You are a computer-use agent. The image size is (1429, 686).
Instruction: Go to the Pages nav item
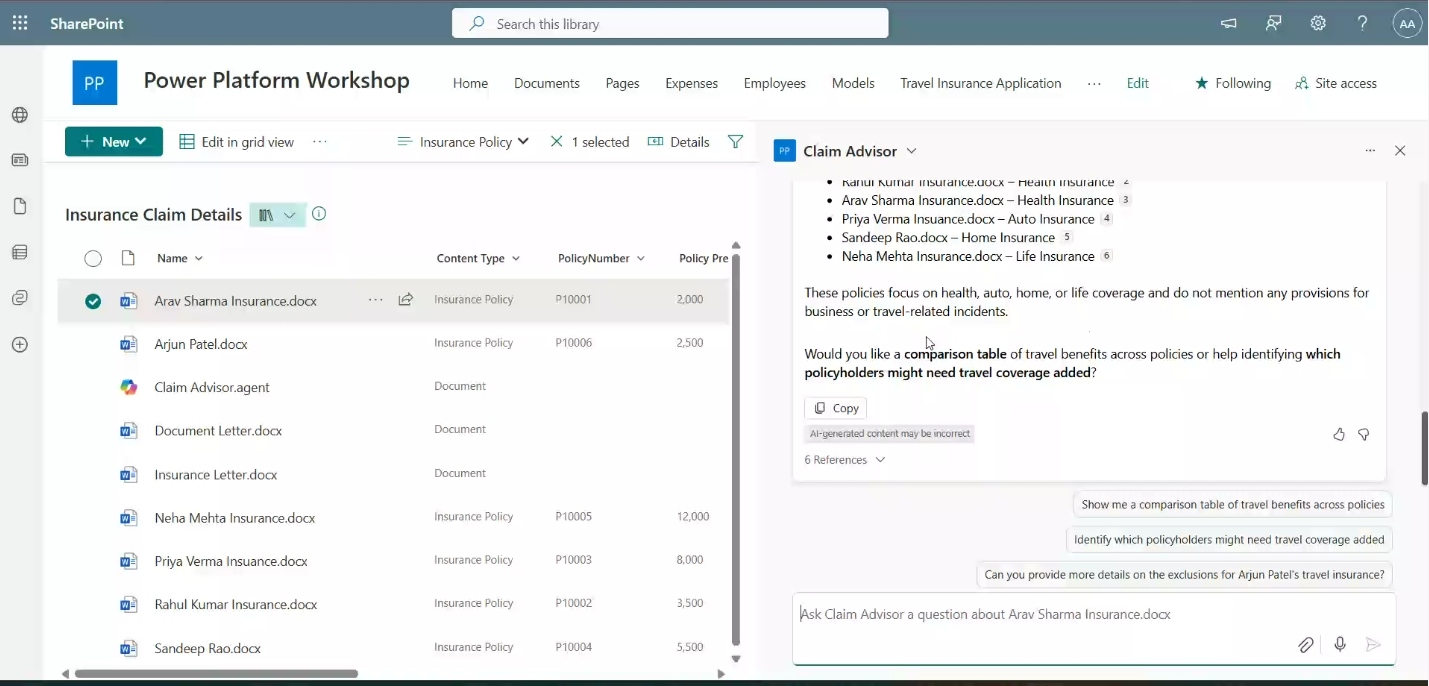pyautogui.click(x=622, y=83)
